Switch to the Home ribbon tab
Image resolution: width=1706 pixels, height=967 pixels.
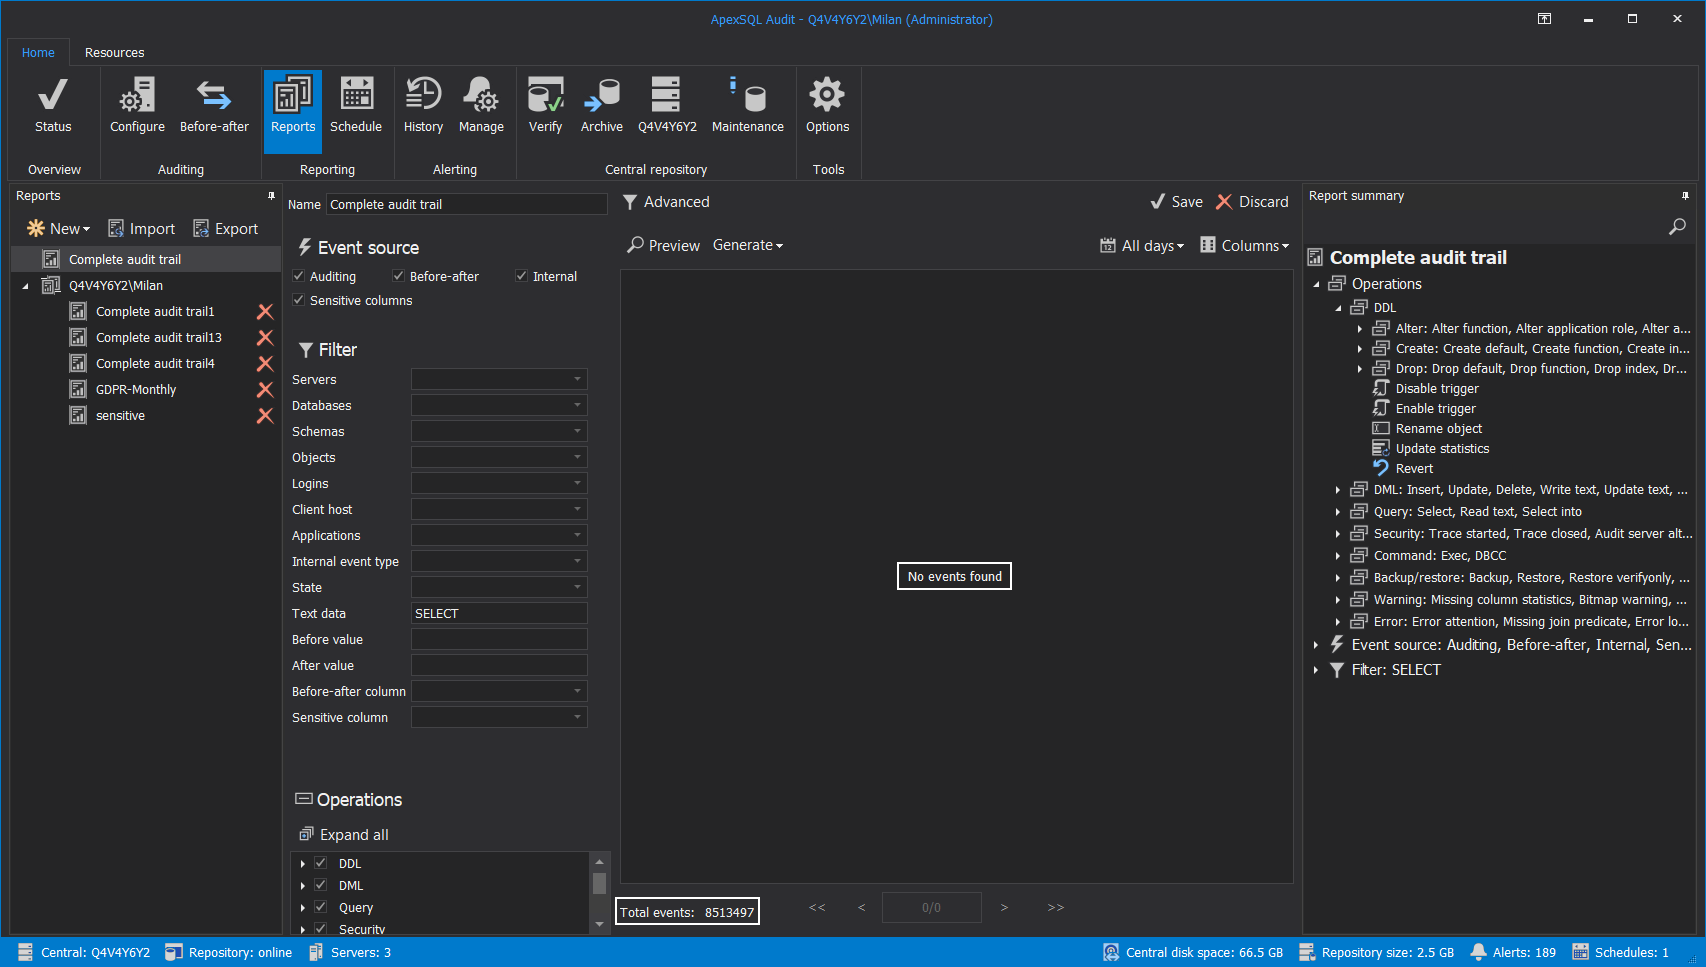[x=38, y=53]
